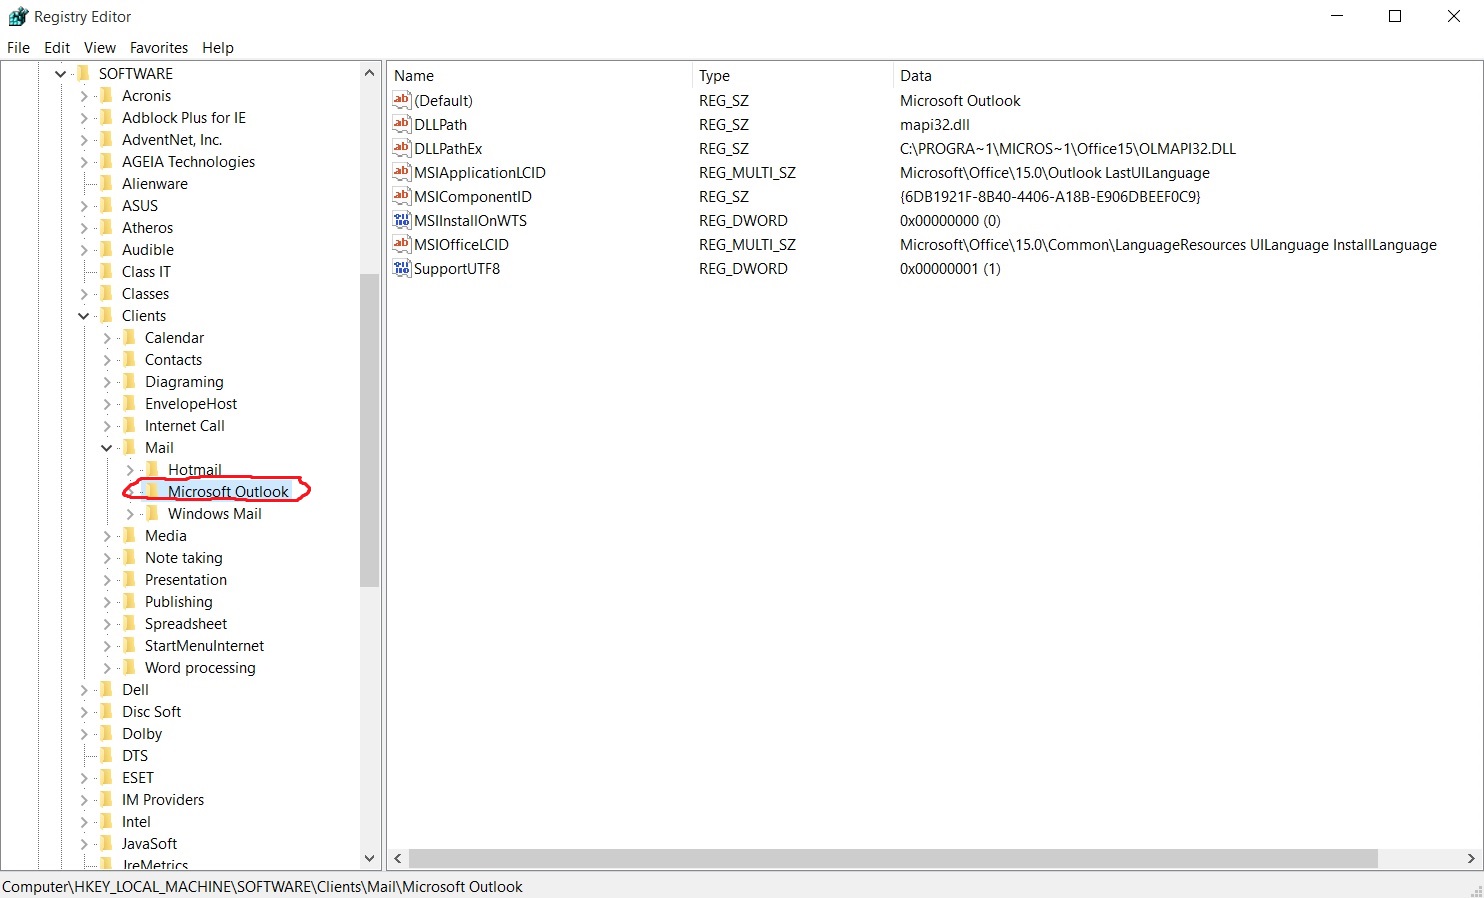Expand the AGEIA Technologies key
This screenshot has height=898, width=1484.
coord(84,162)
